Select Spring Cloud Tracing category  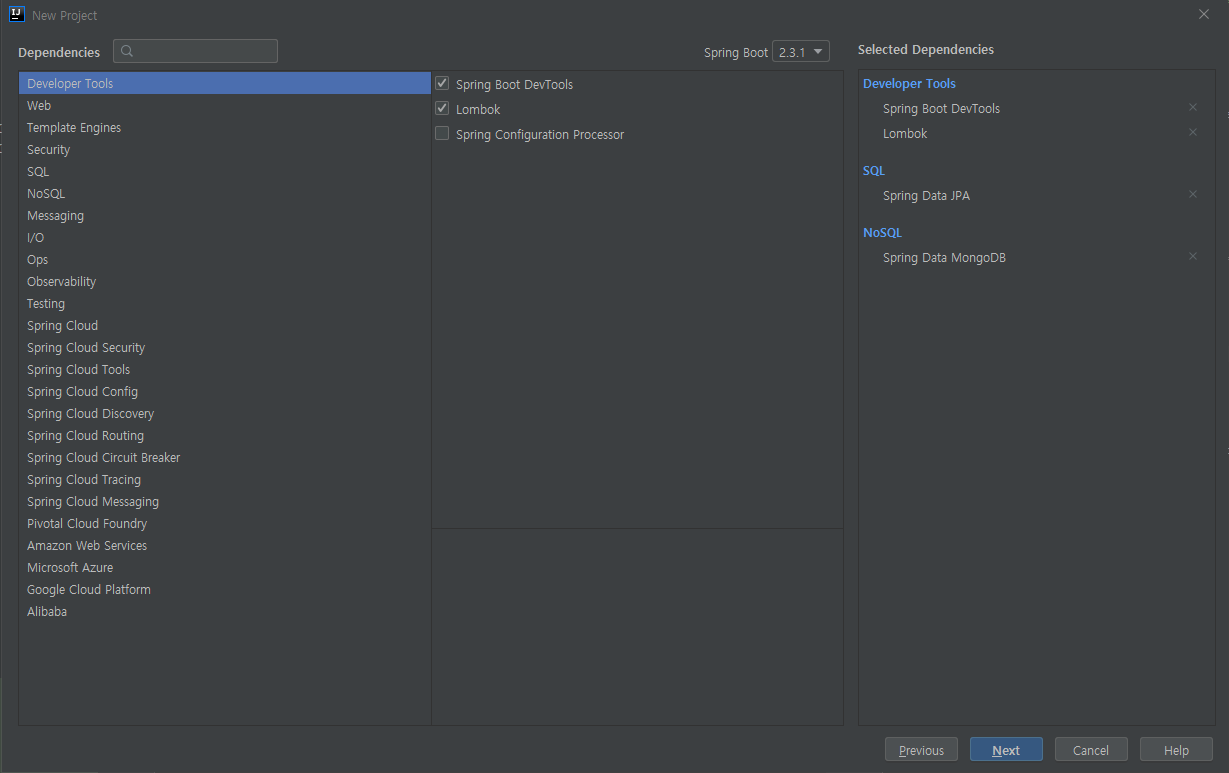click(x=225, y=479)
